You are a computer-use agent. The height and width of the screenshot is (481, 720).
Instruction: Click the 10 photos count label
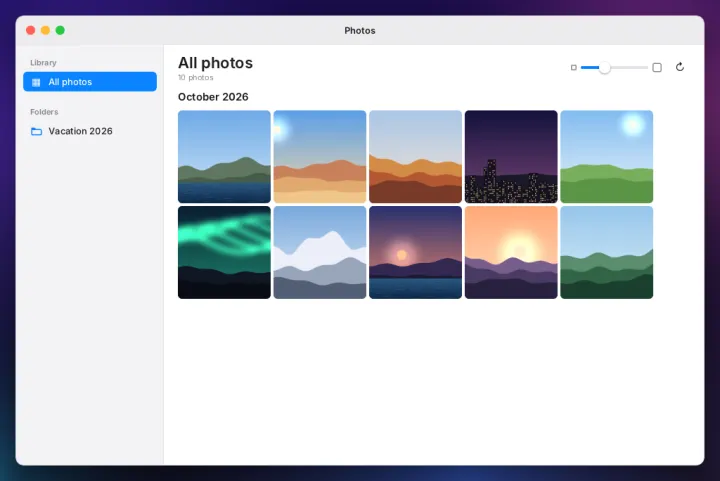[196, 78]
